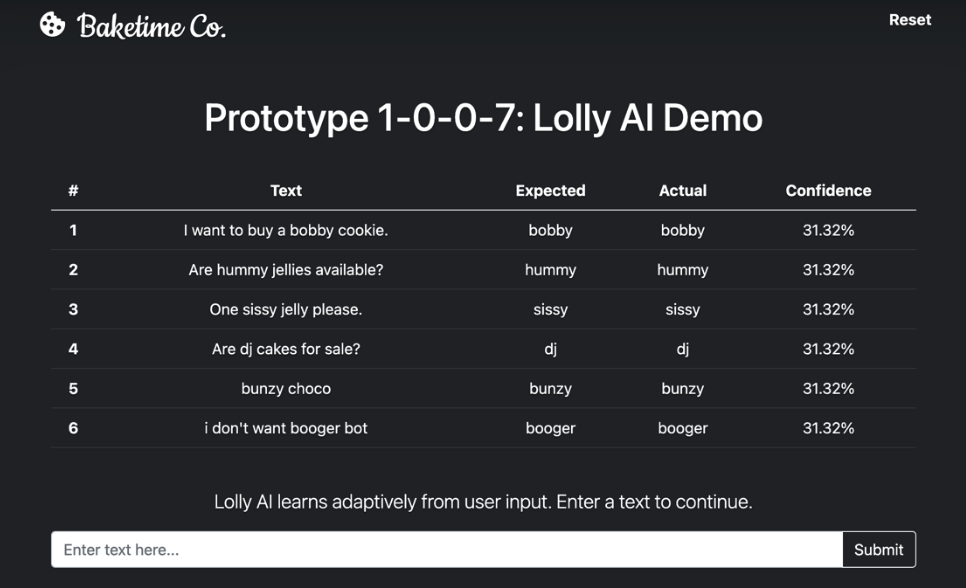Viewport: 966px width, 588px height.
Task: Click the Submit button
Action: 878,549
